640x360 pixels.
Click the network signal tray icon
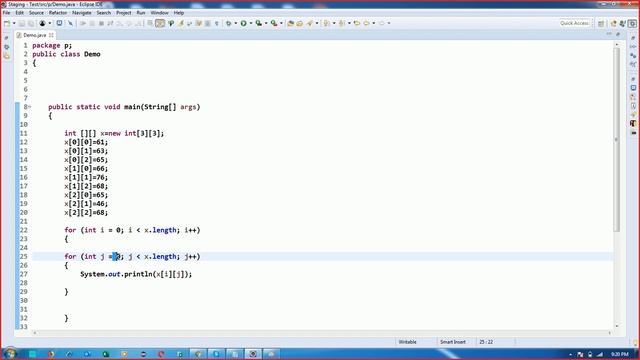600,354
